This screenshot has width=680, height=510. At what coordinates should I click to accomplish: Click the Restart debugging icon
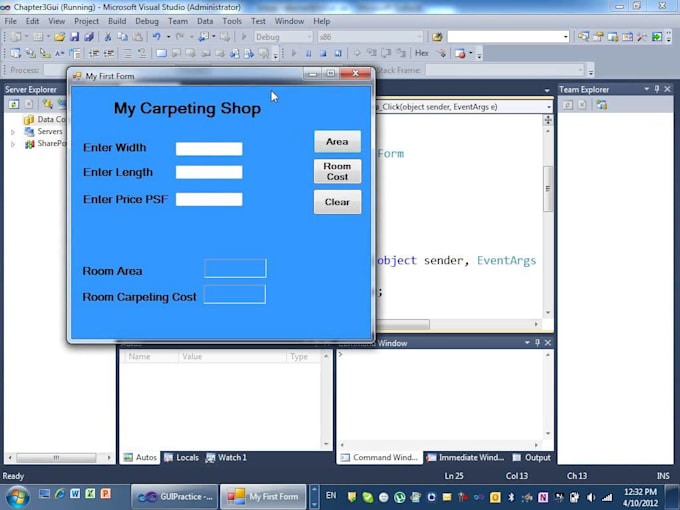coord(338,53)
